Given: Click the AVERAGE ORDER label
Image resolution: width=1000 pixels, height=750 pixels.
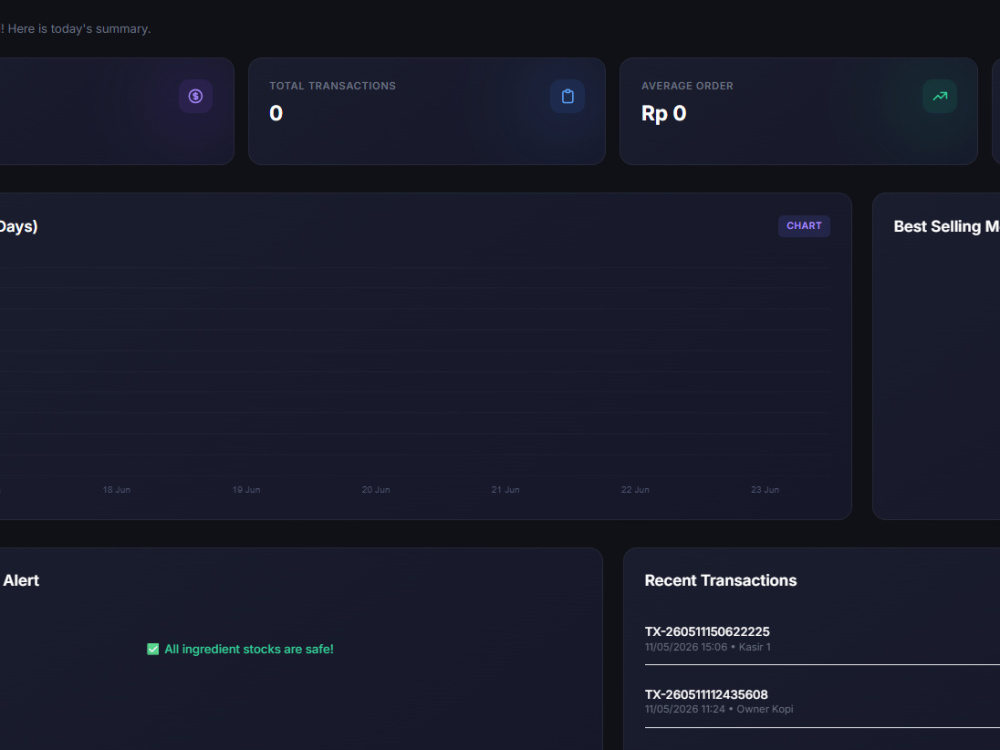Looking at the screenshot, I should [x=687, y=86].
